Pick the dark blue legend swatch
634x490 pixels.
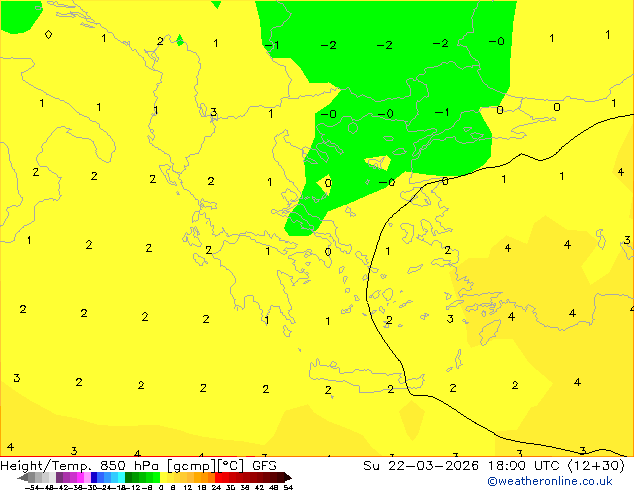point(94,478)
